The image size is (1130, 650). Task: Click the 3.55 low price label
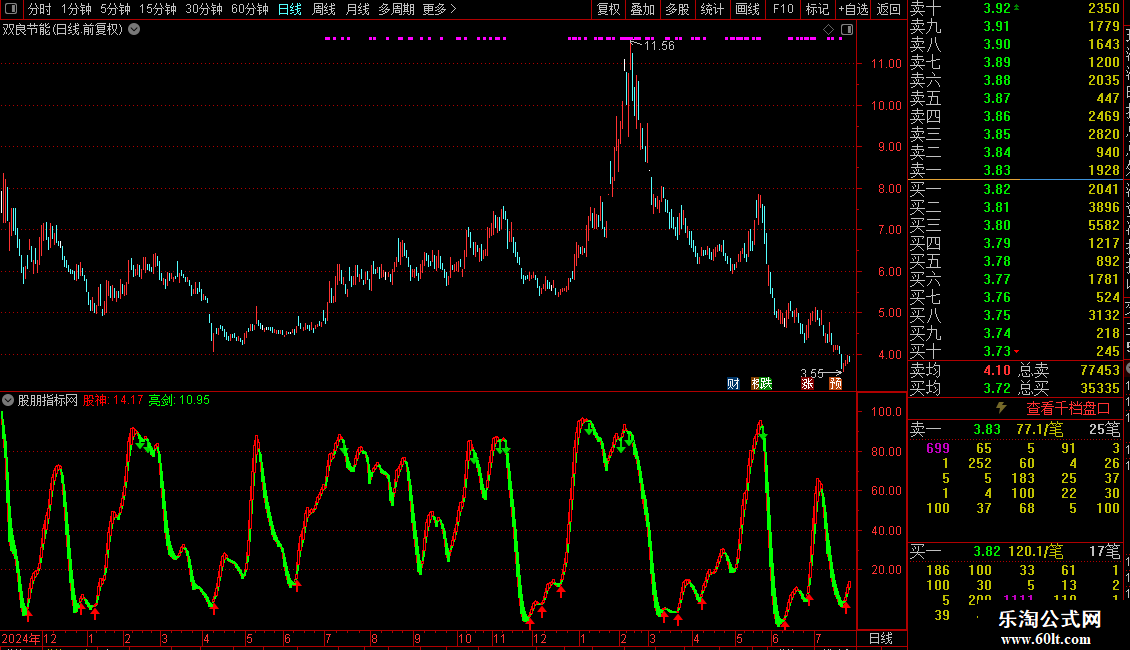[x=812, y=373]
